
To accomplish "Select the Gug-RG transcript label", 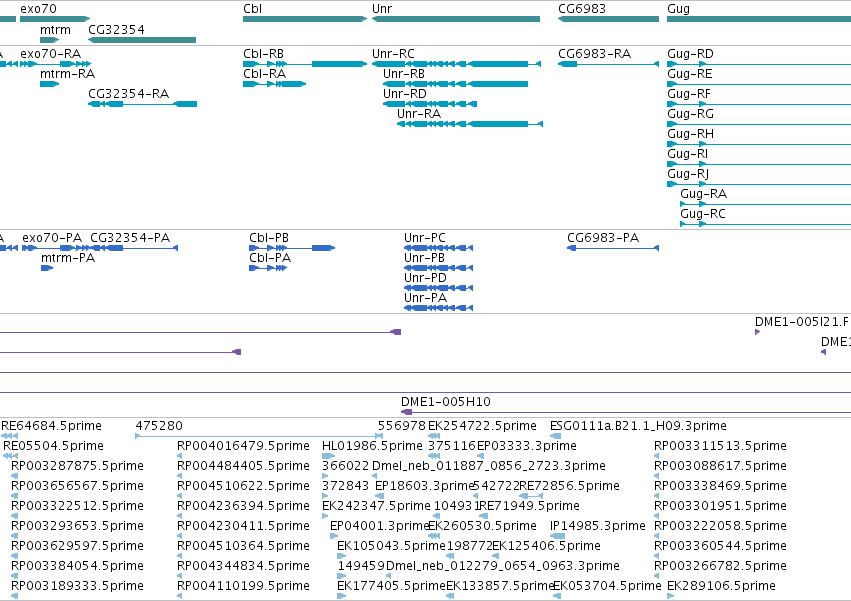I will (x=690, y=114).
